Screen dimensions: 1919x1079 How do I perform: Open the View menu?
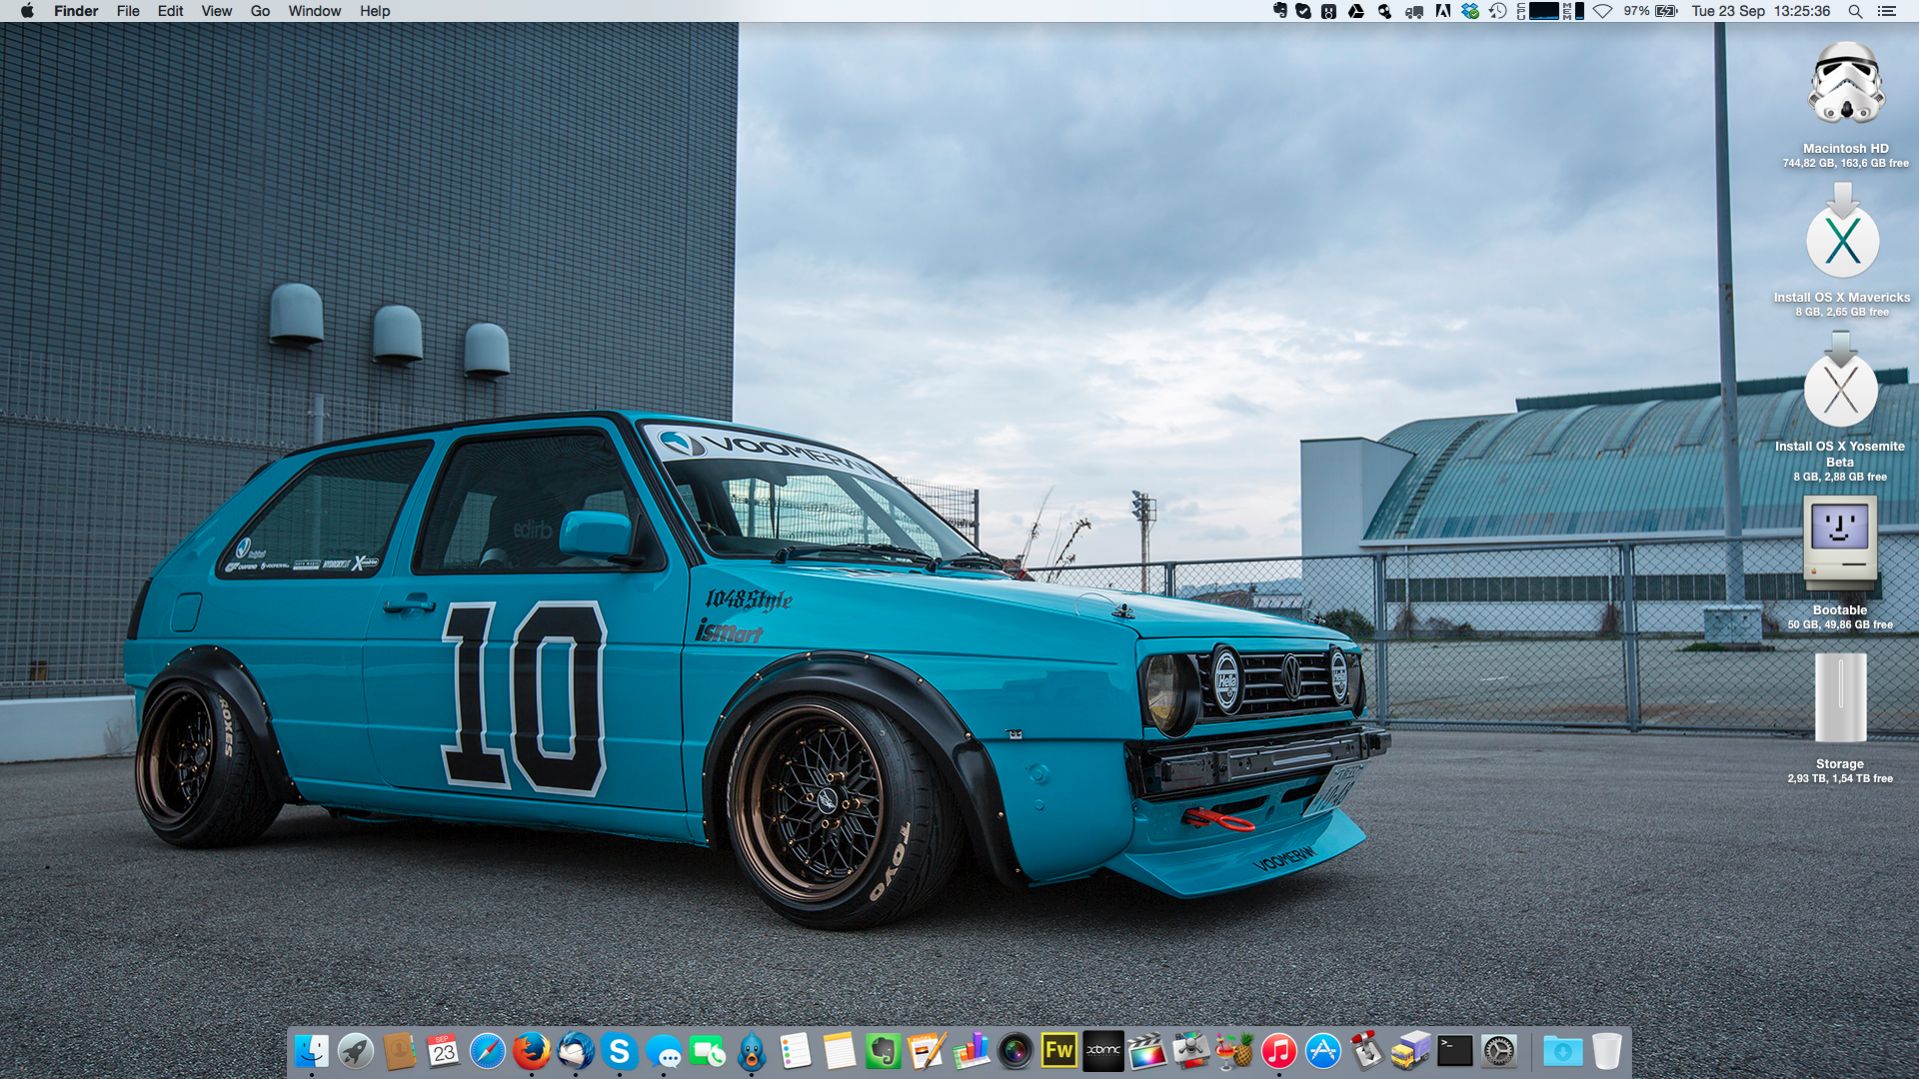[x=216, y=11]
